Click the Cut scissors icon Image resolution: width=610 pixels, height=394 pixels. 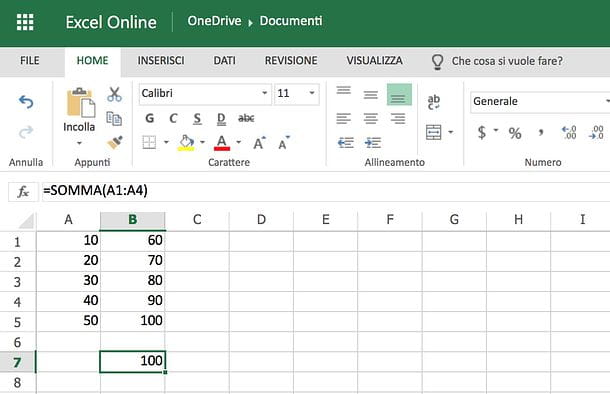click(114, 94)
